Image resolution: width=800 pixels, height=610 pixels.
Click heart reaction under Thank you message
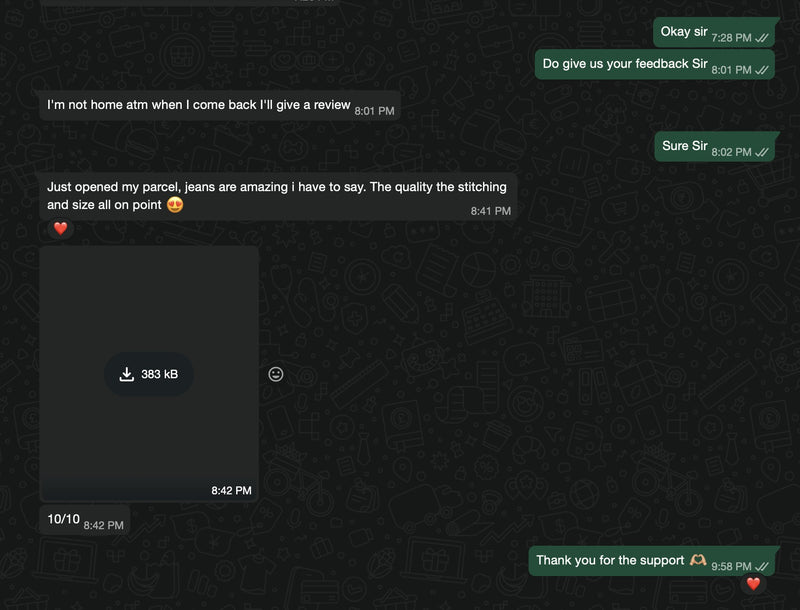tap(753, 583)
